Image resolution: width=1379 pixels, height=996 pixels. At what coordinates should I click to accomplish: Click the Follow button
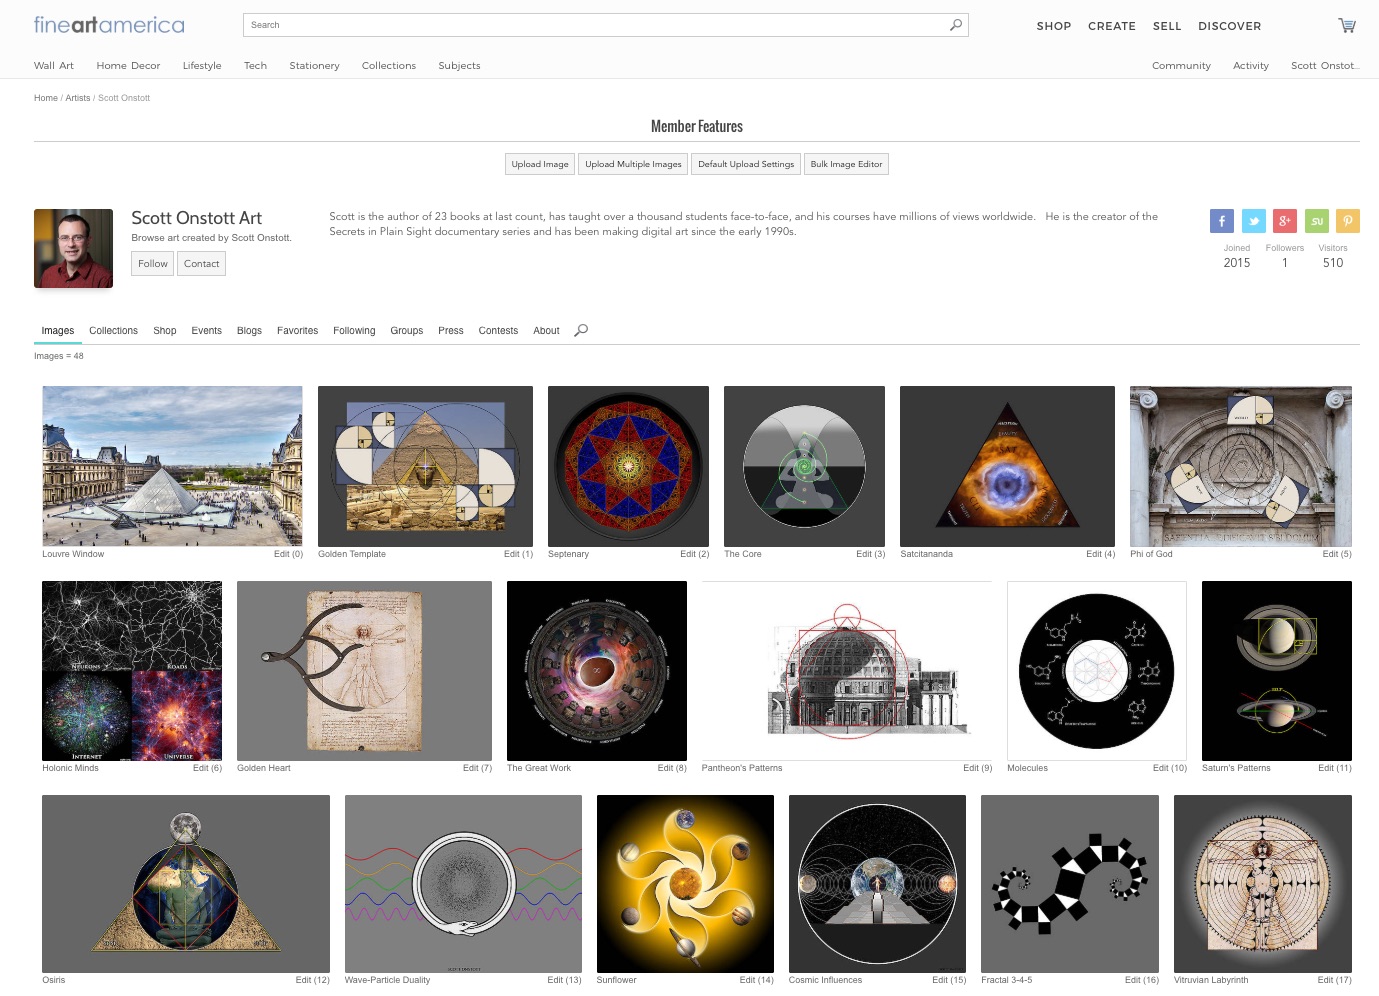153,264
